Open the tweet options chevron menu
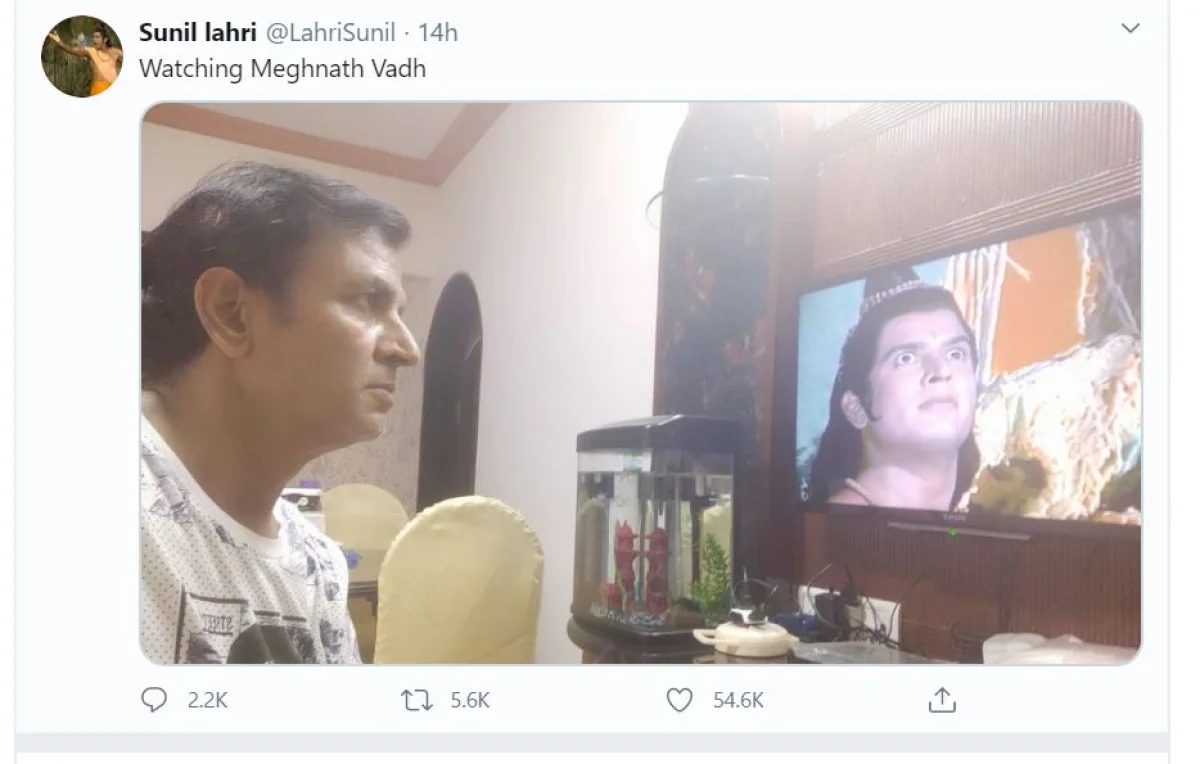The image size is (1200, 764). tap(1130, 28)
